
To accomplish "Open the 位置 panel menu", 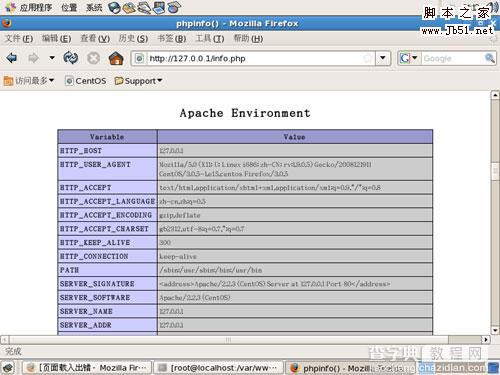I will click(69, 7).
